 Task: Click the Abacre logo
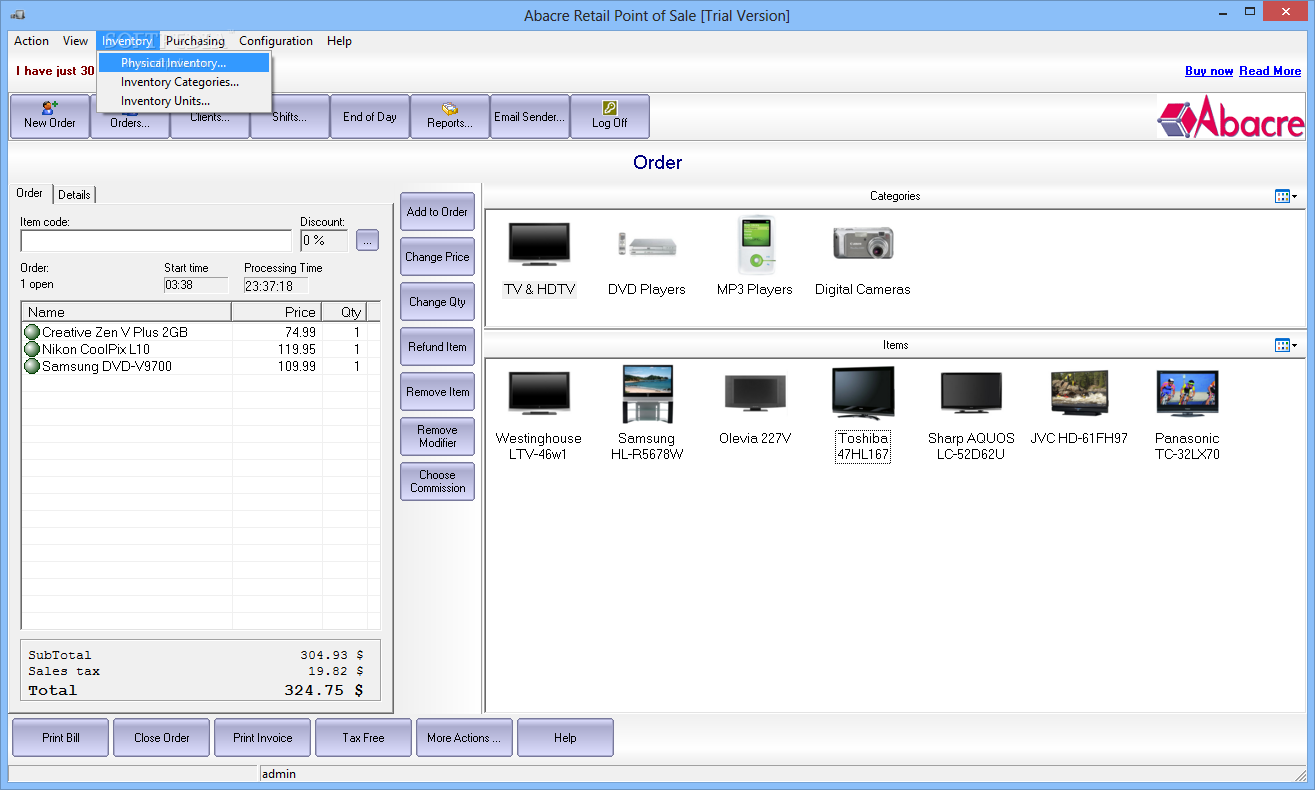coord(1231,117)
